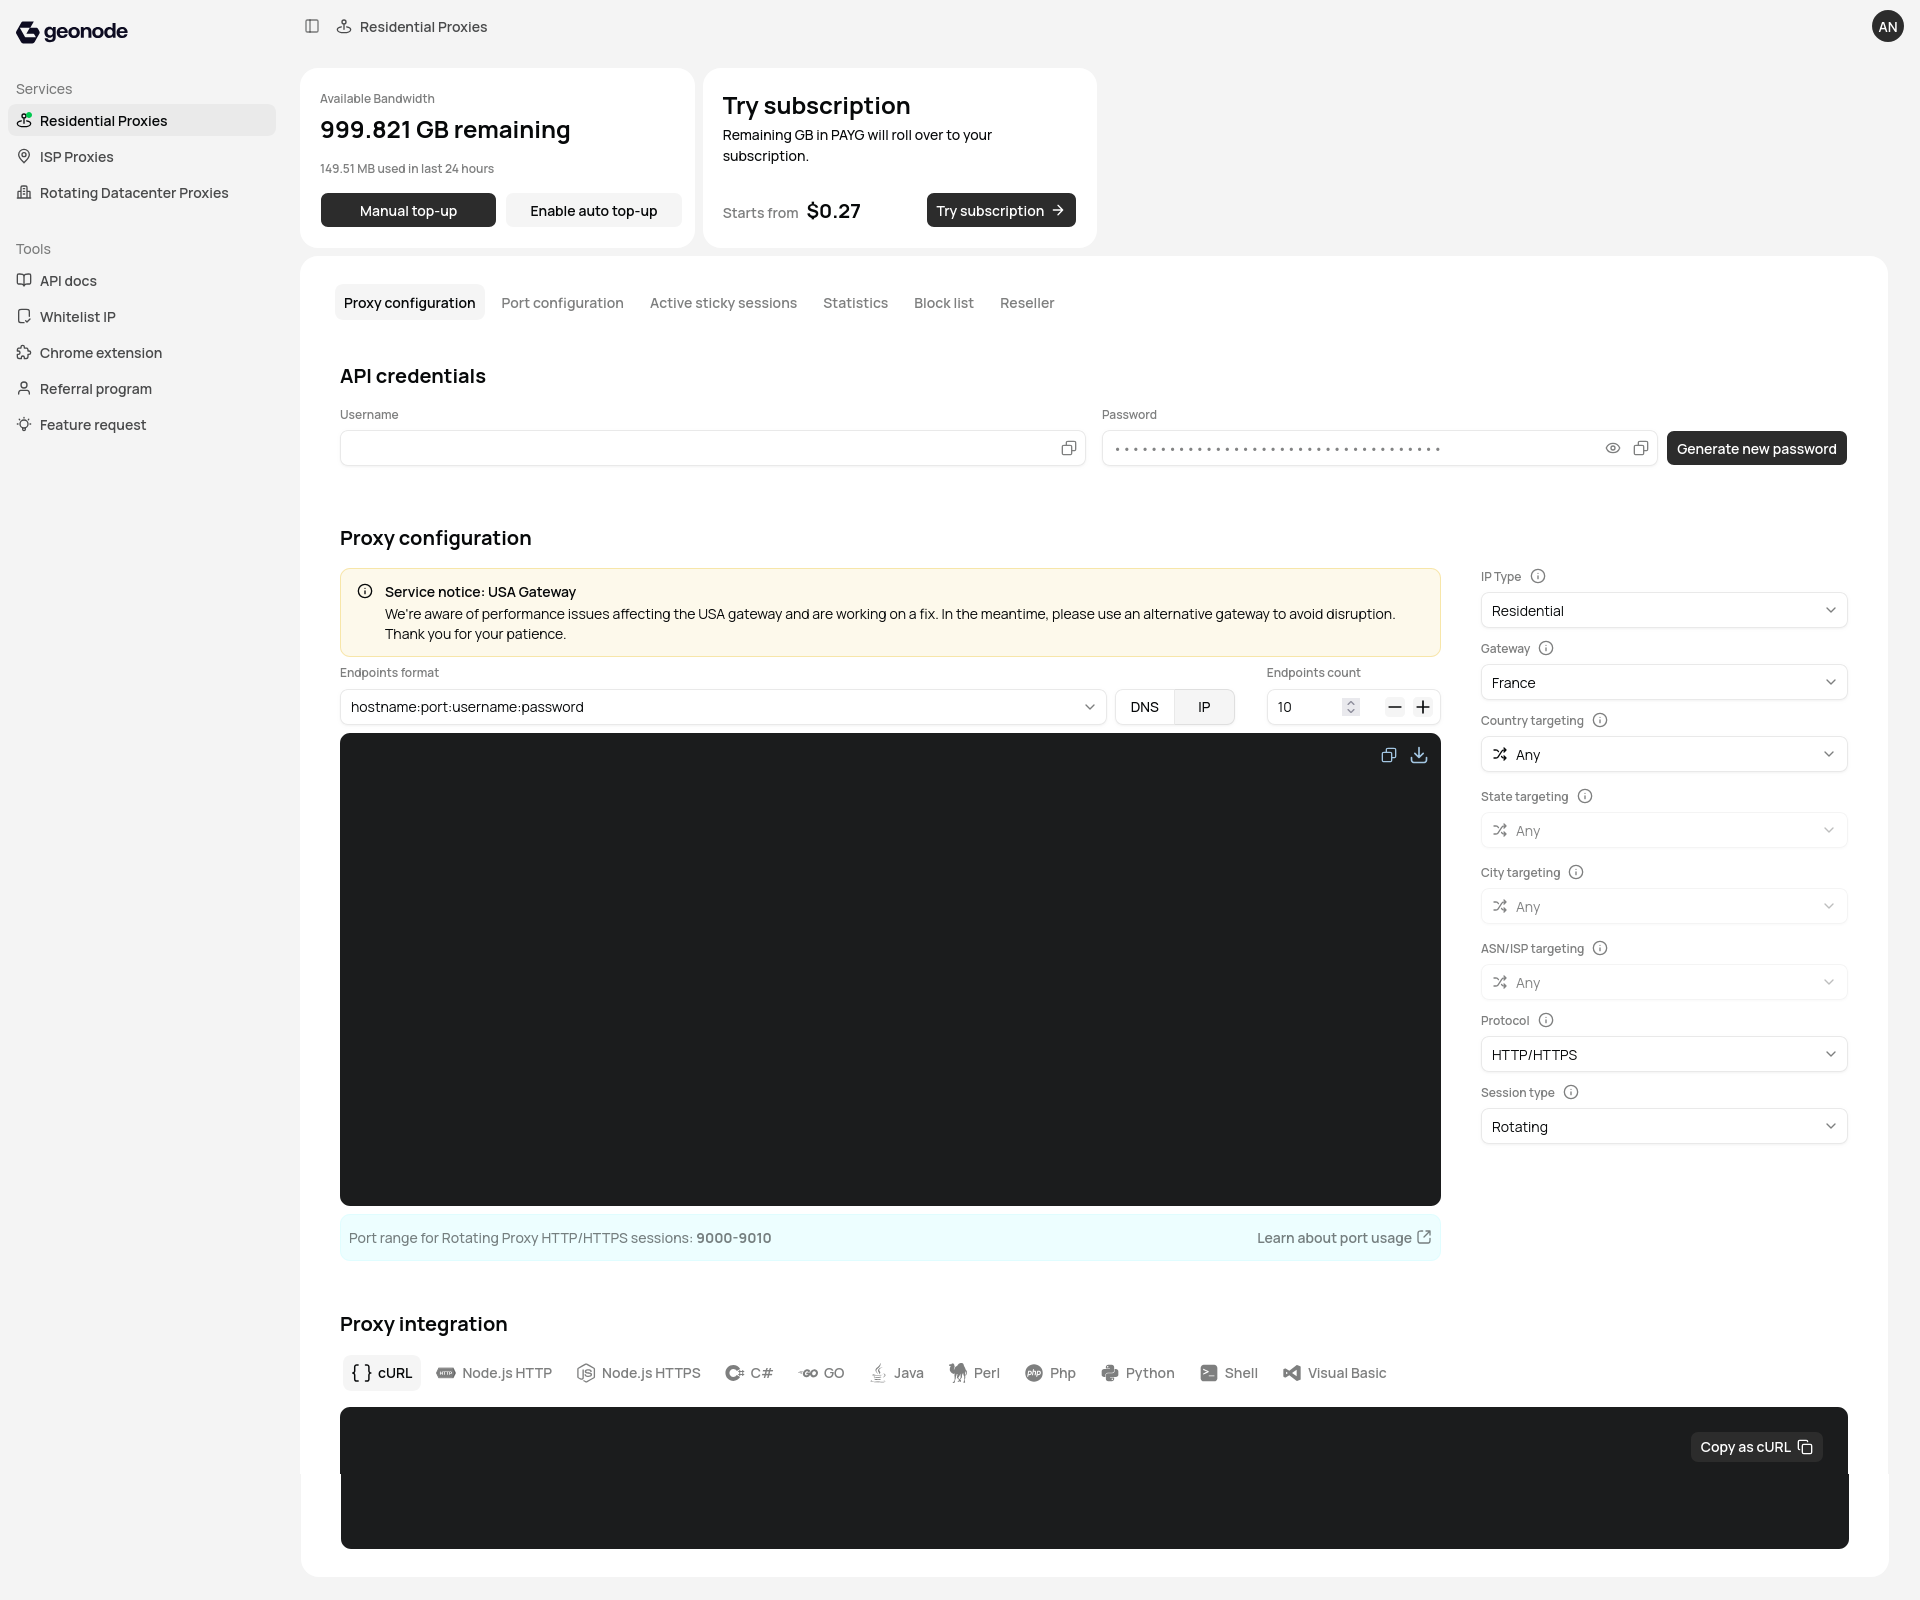Open the Gateway France dropdown
This screenshot has width=1920, height=1600.
(1664, 683)
